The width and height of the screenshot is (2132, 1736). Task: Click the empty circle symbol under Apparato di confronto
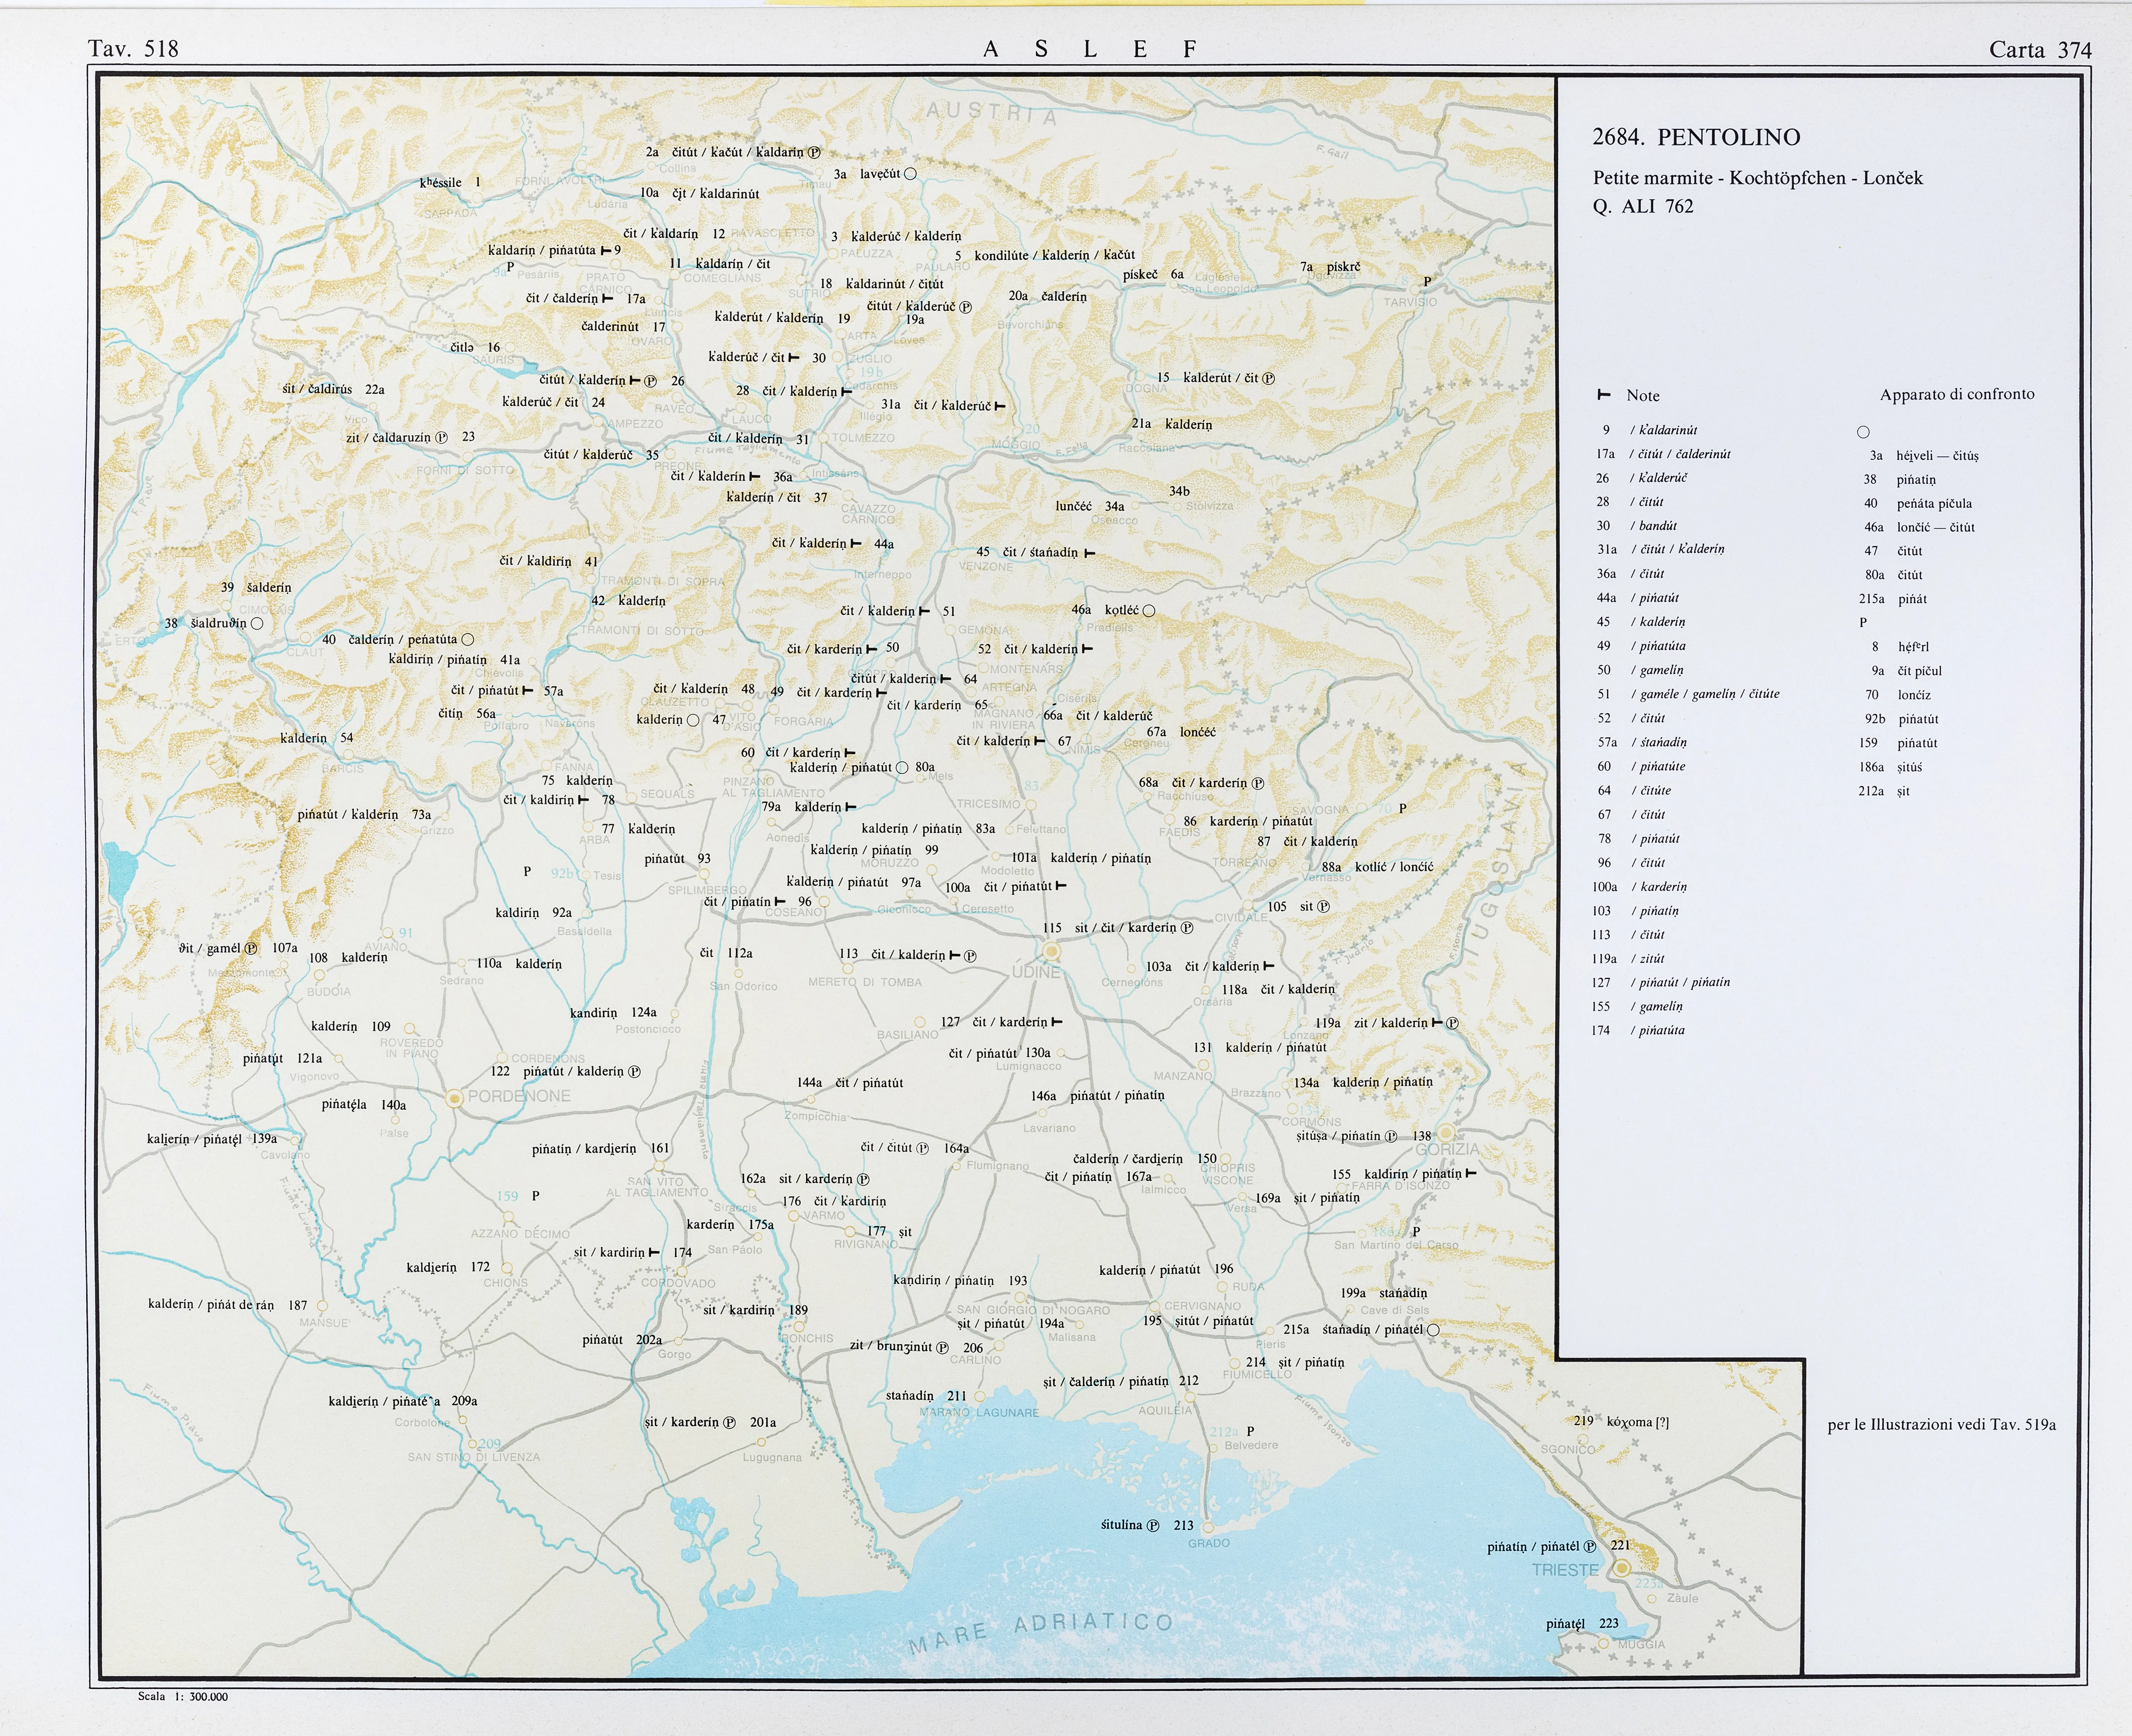(x=1863, y=432)
